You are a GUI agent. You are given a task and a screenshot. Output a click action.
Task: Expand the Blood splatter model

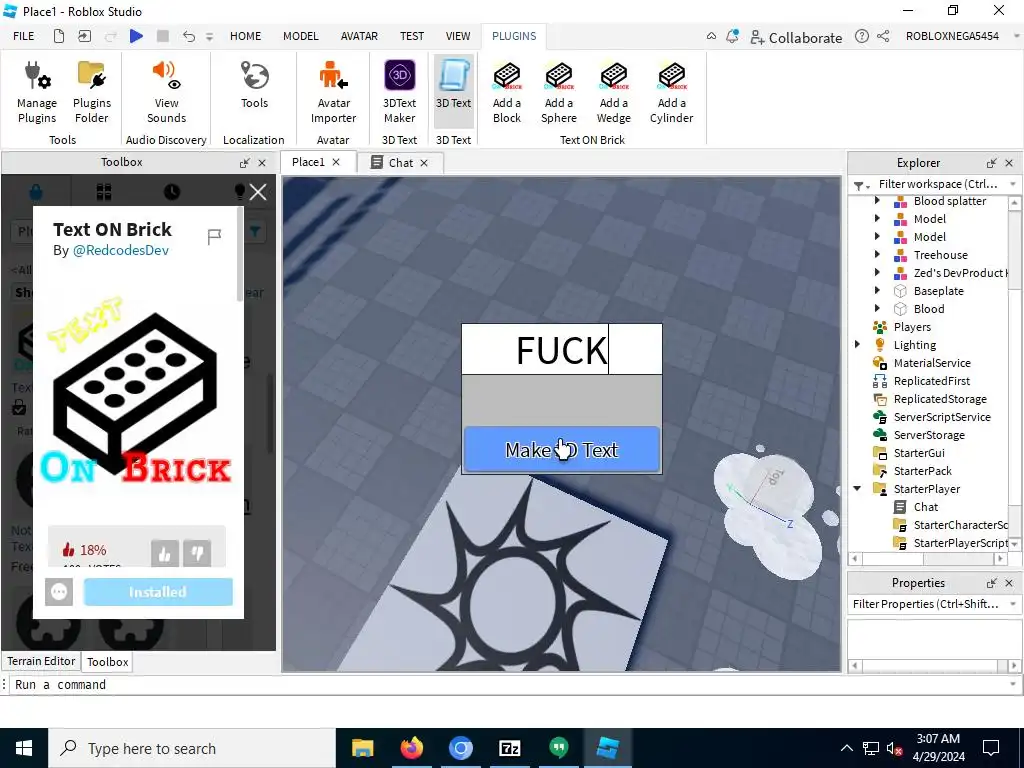point(877,201)
